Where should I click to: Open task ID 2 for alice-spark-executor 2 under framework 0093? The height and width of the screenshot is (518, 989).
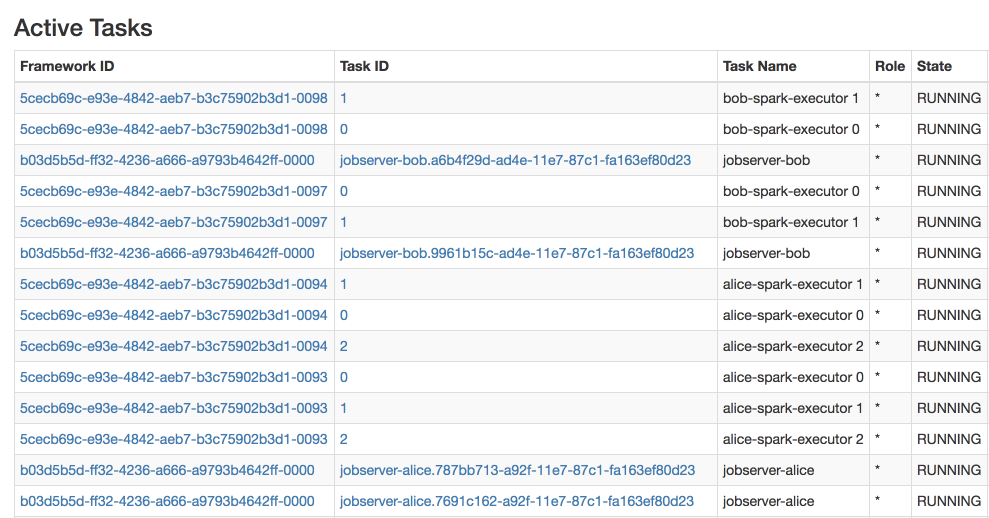[x=344, y=439]
